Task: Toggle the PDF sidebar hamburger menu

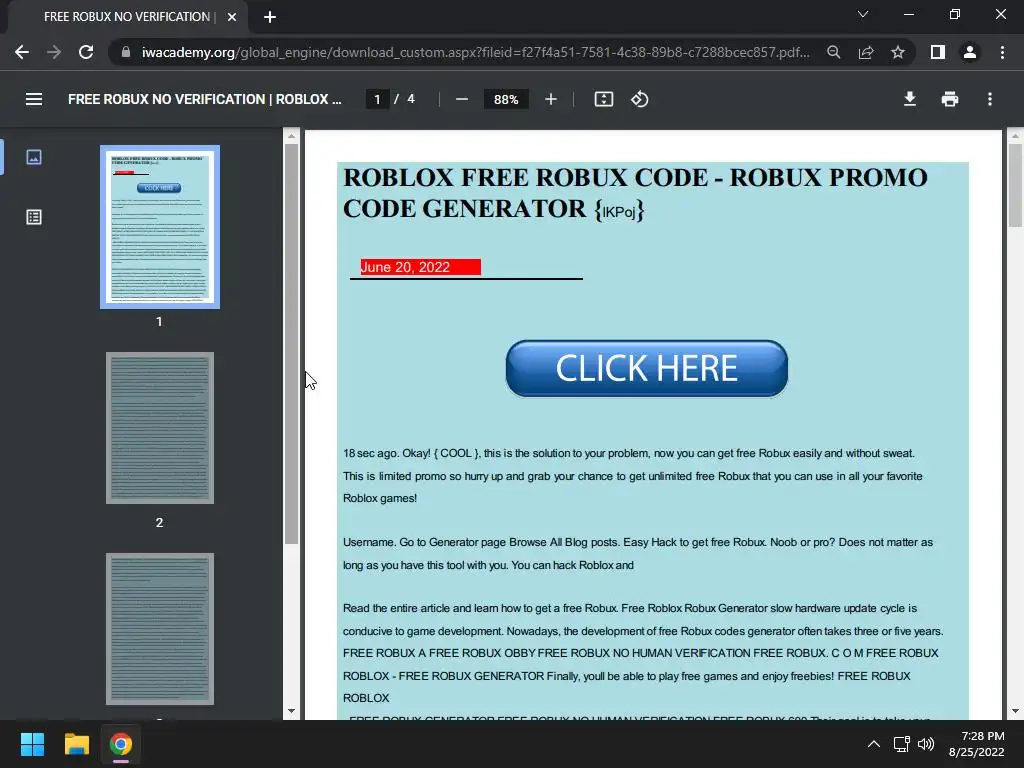Action: pos(34,99)
